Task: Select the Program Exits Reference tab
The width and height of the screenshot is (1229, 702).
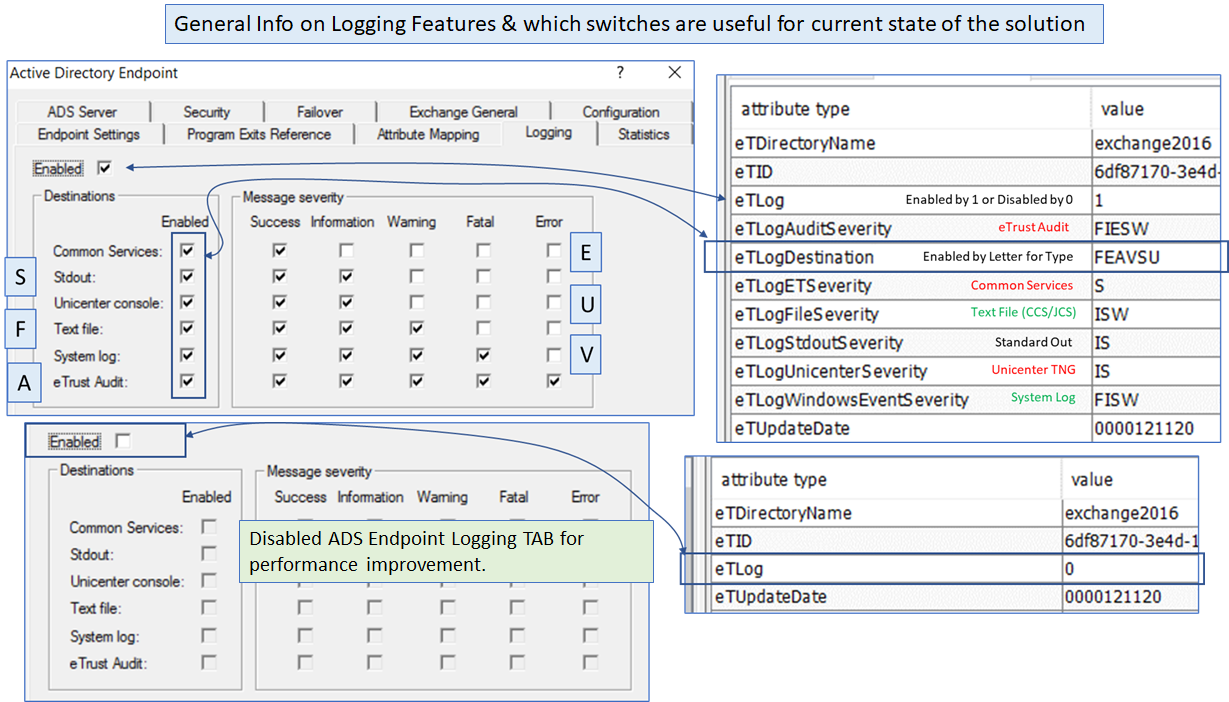Action: [x=258, y=134]
